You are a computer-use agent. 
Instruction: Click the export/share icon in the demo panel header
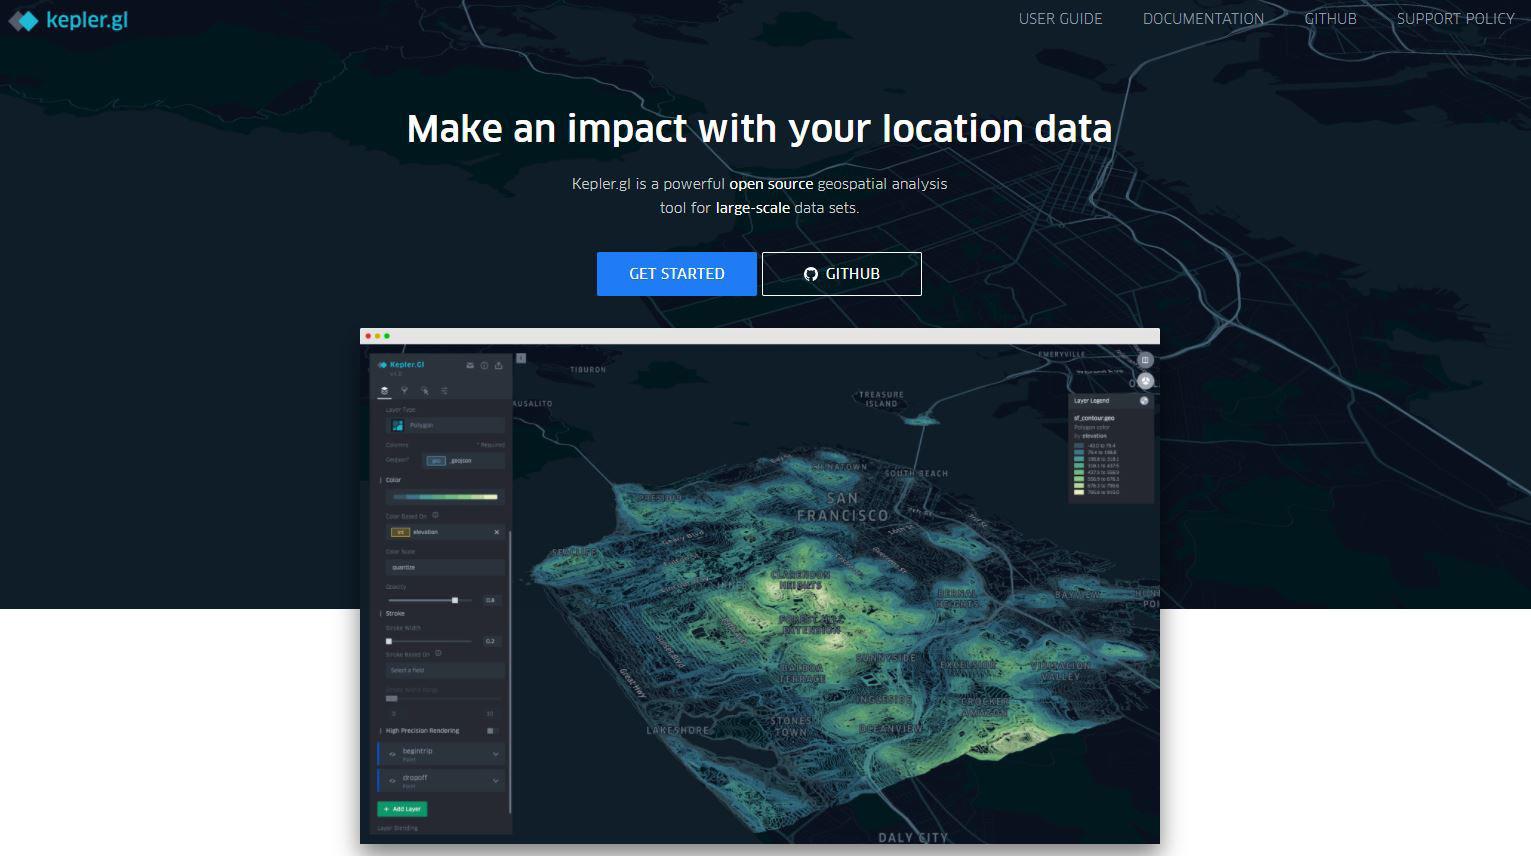coord(498,365)
